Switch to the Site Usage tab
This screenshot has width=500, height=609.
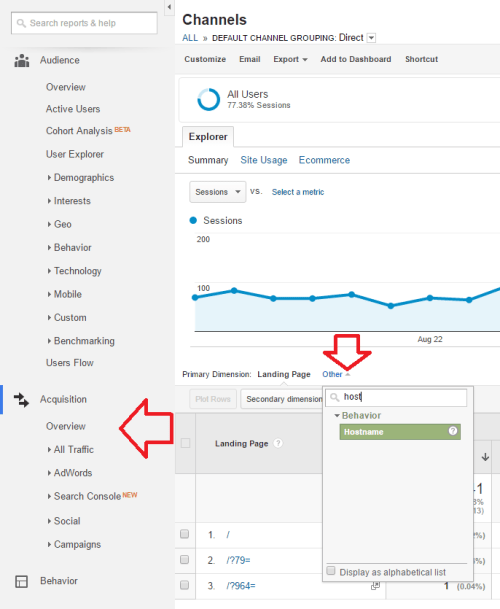[264, 160]
